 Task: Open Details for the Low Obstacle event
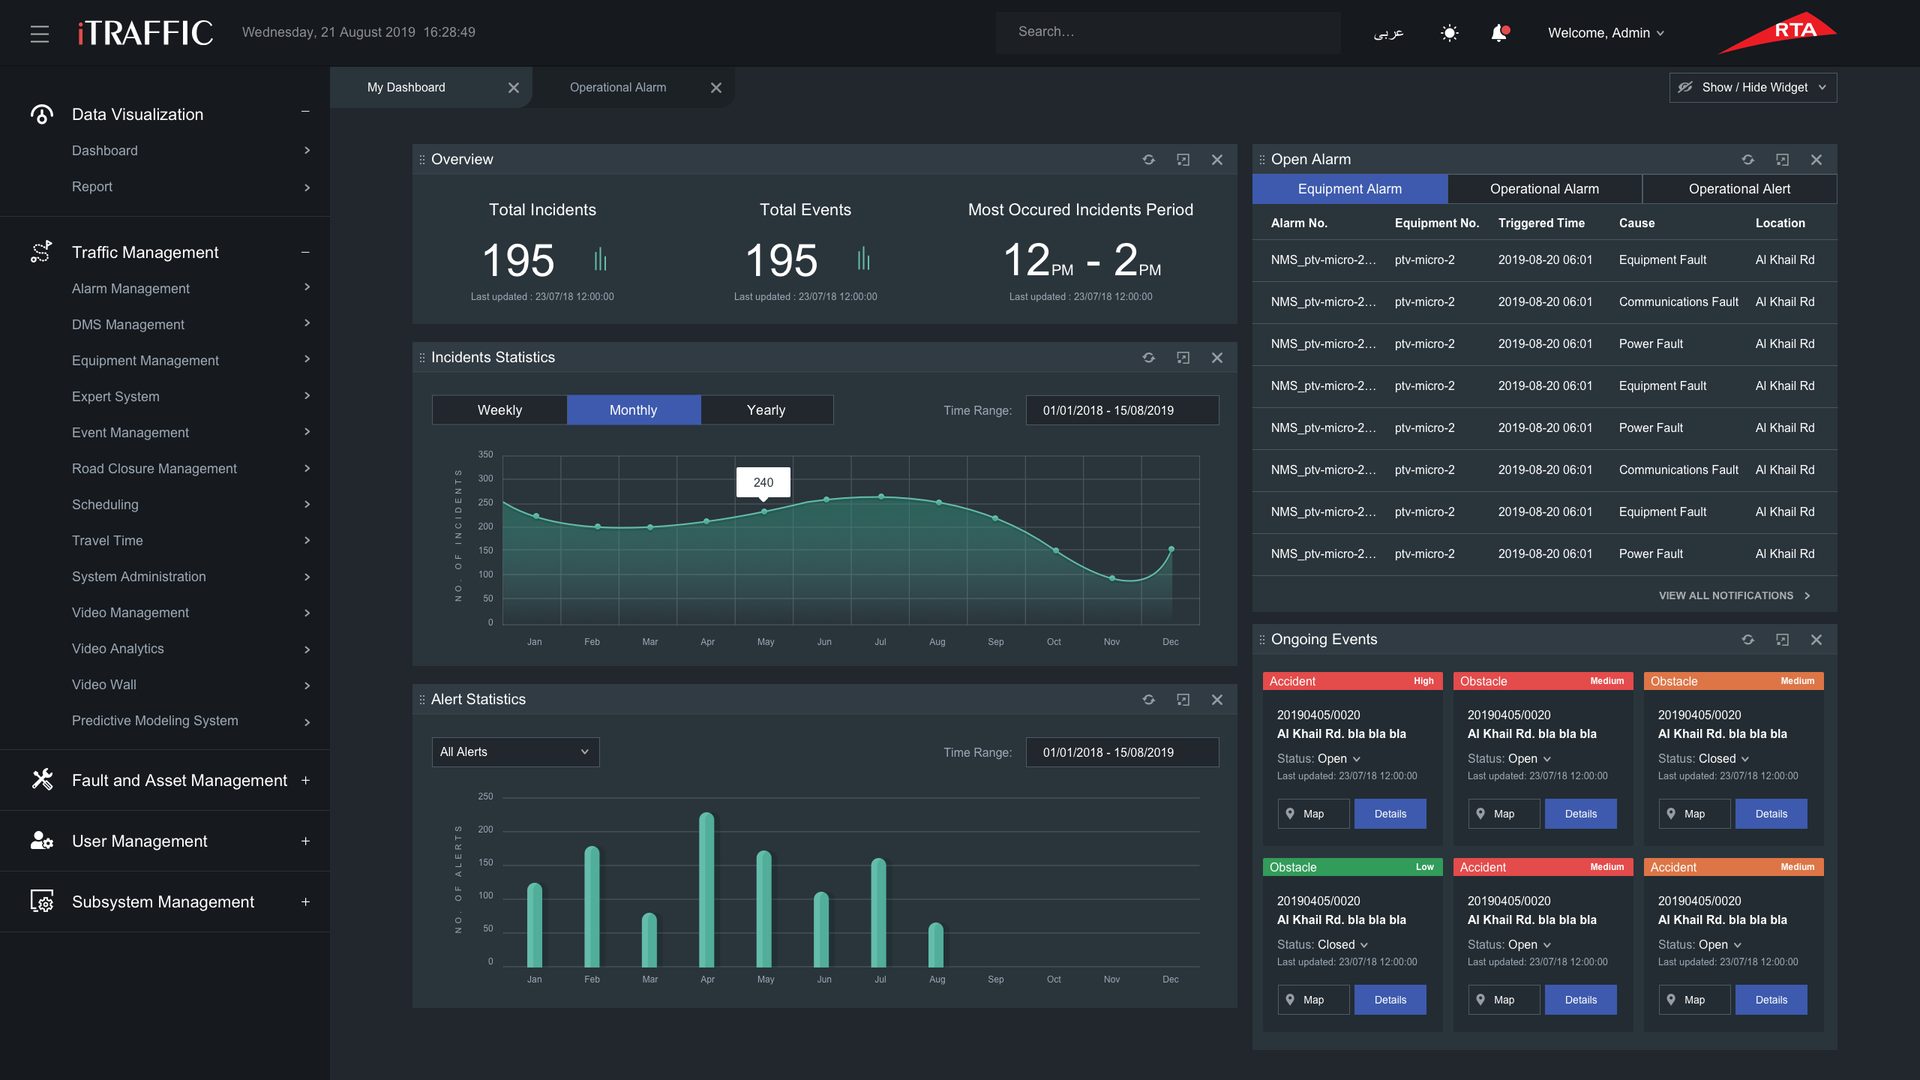[x=1390, y=1000]
